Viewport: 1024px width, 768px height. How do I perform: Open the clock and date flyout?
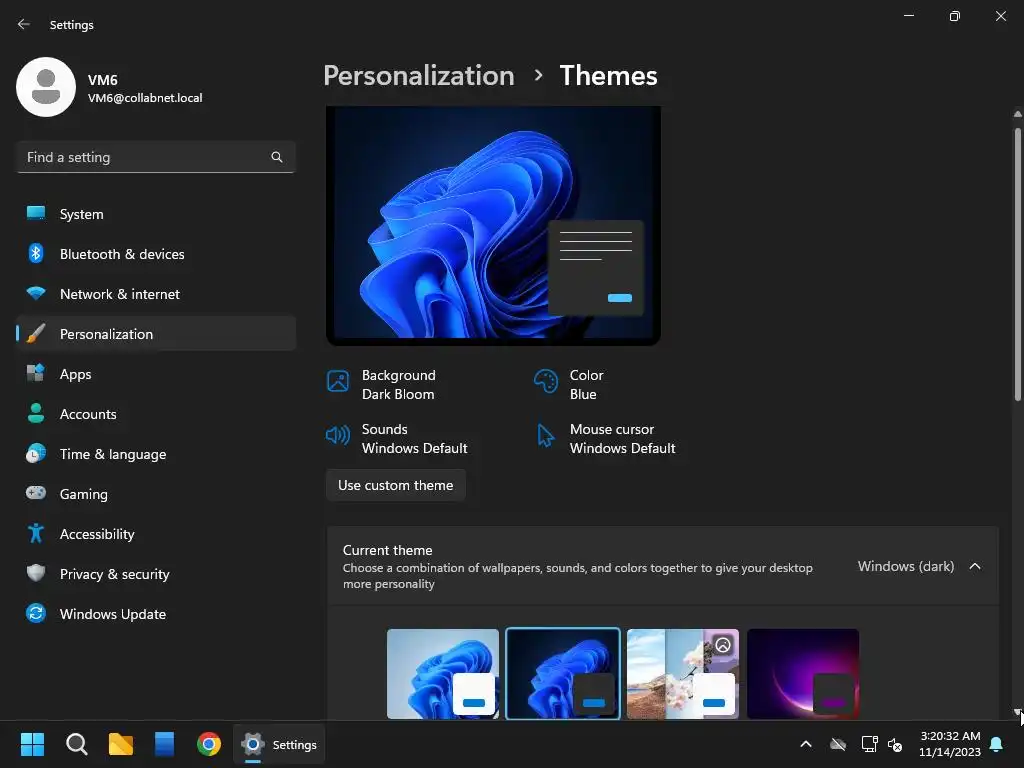pos(950,744)
